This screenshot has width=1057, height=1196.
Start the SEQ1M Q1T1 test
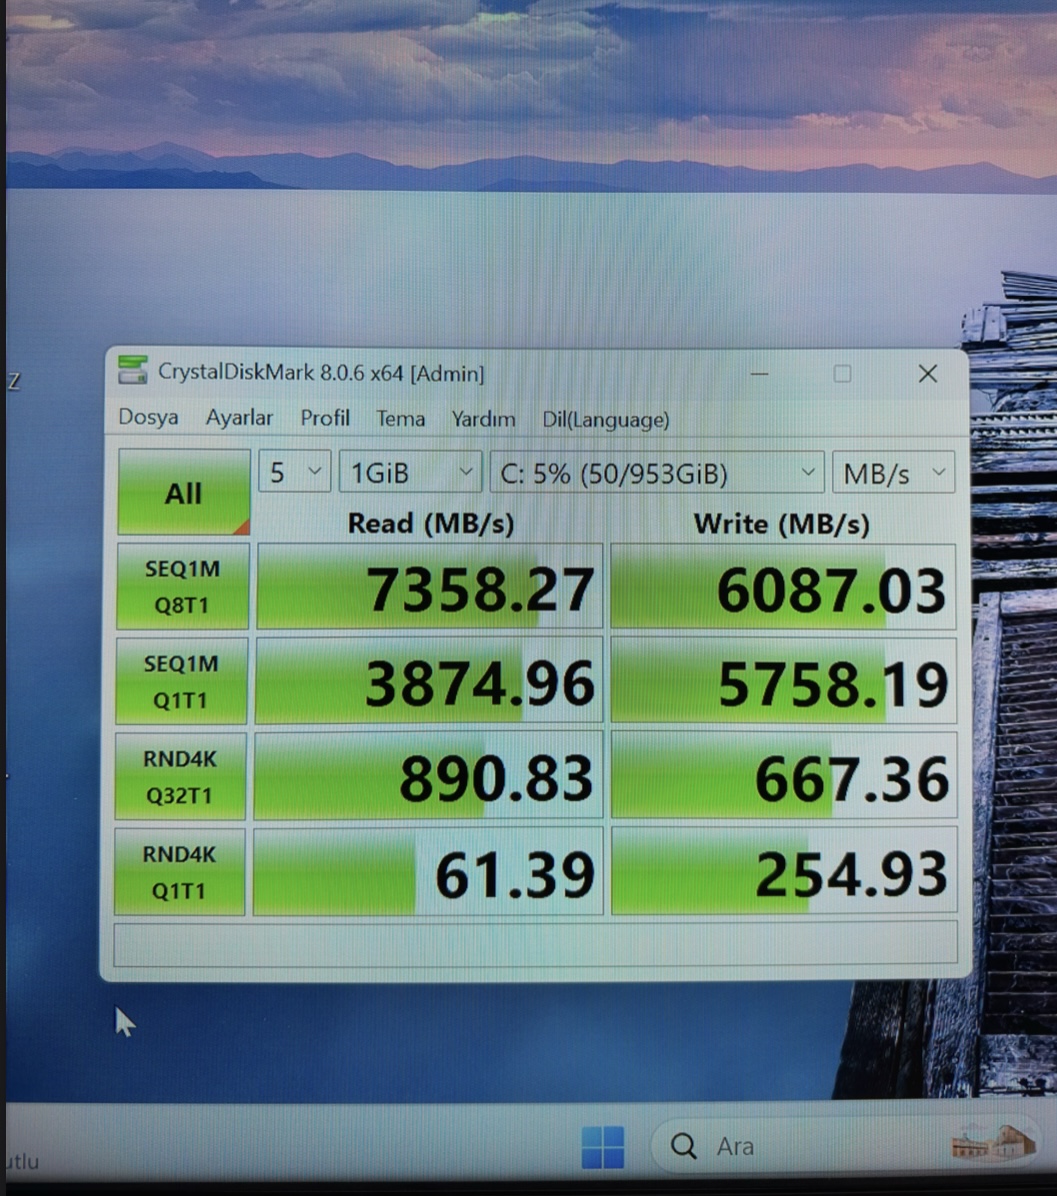coord(181,681)
